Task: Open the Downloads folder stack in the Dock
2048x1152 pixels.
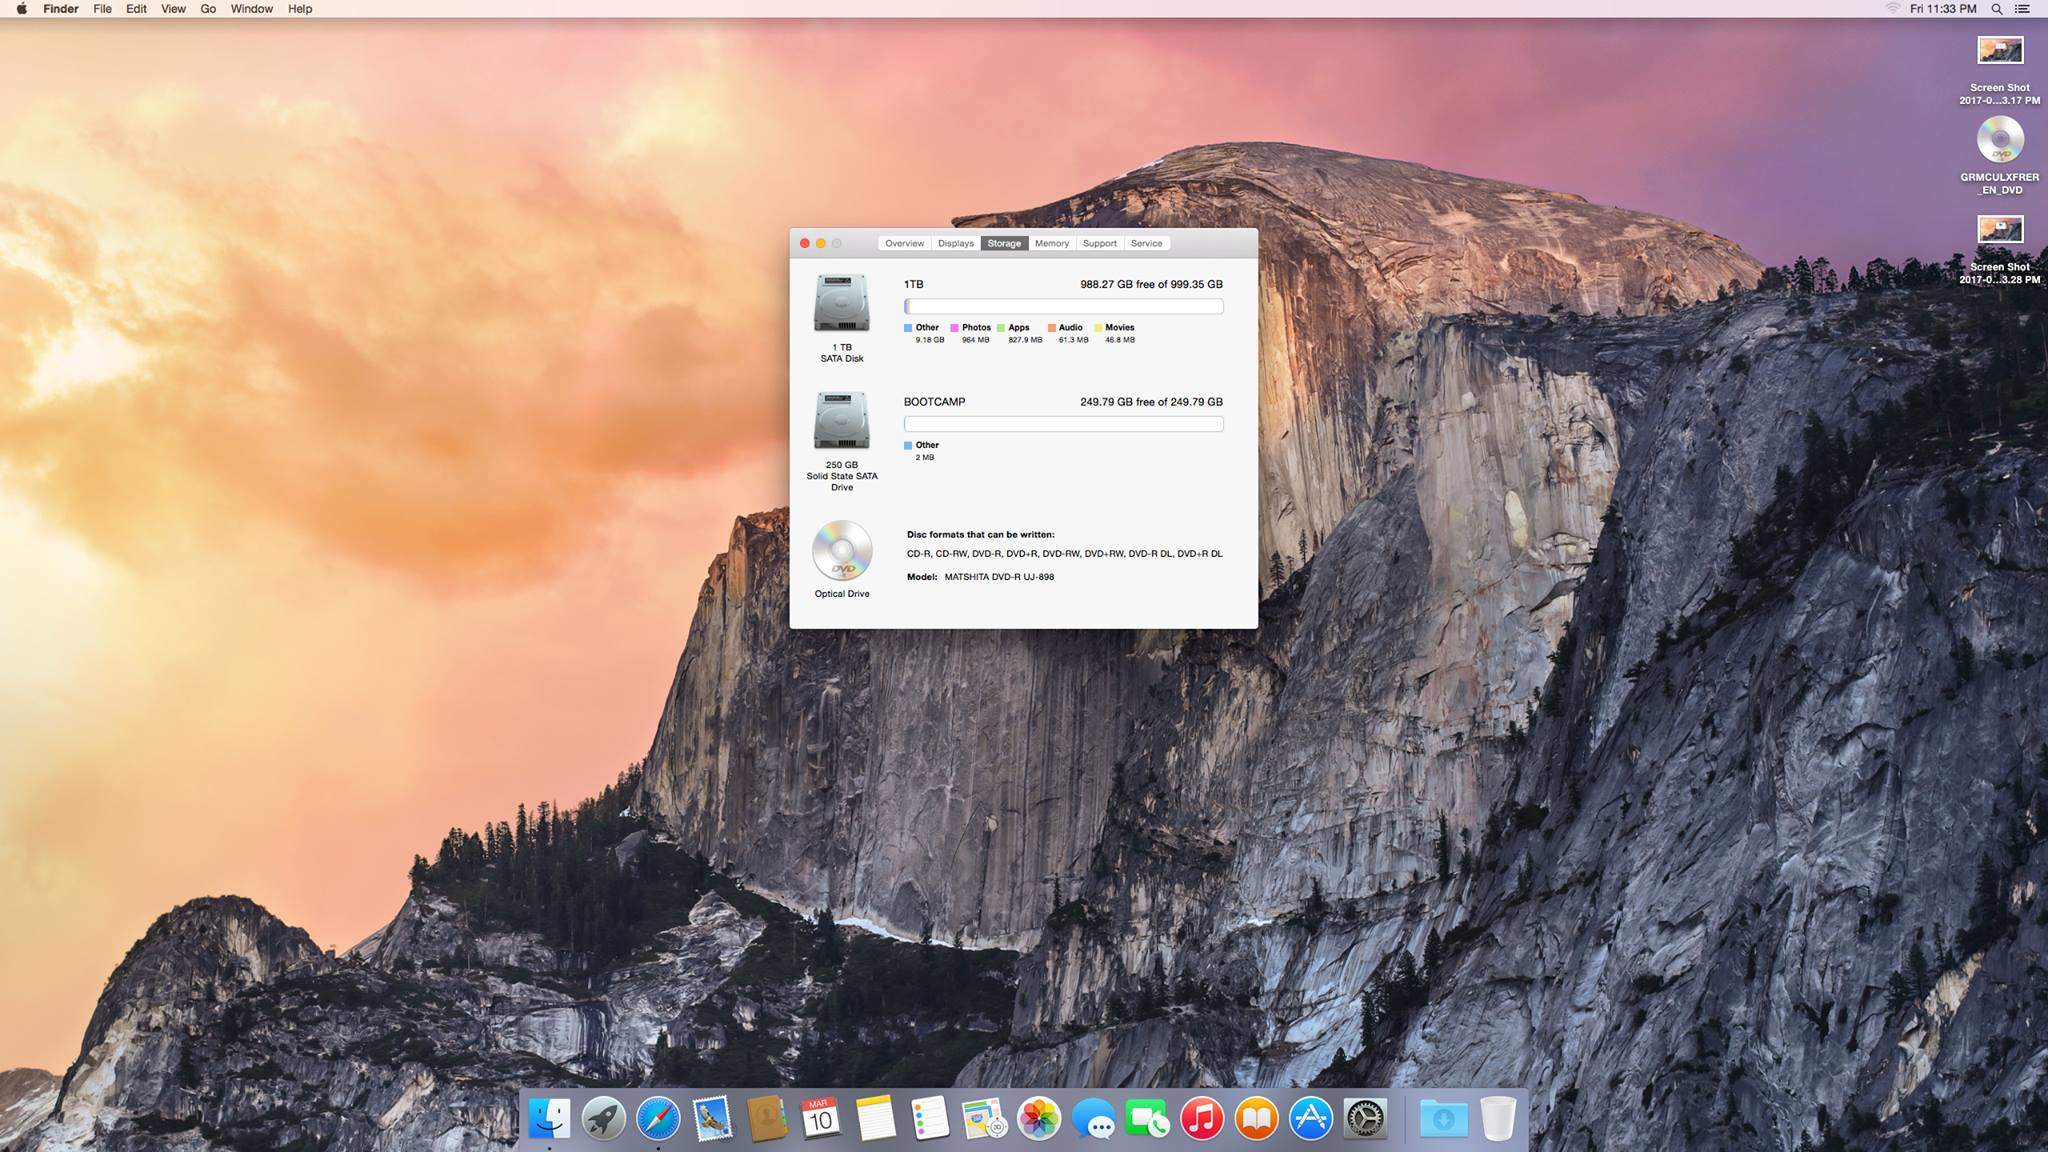Action: click(x=1443, y=1118)
